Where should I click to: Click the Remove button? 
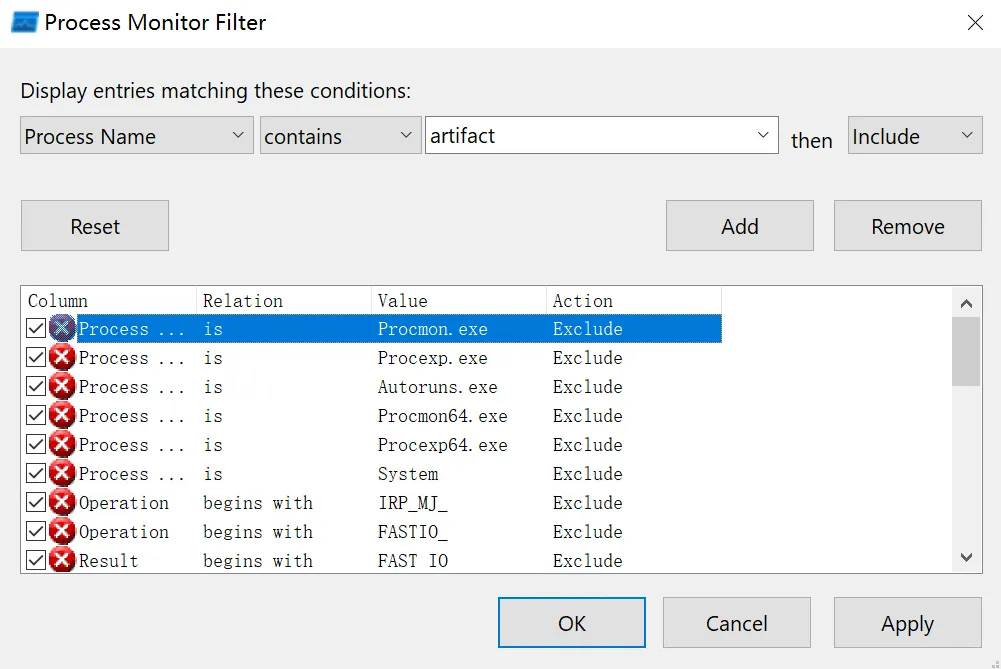coord(907,226)
